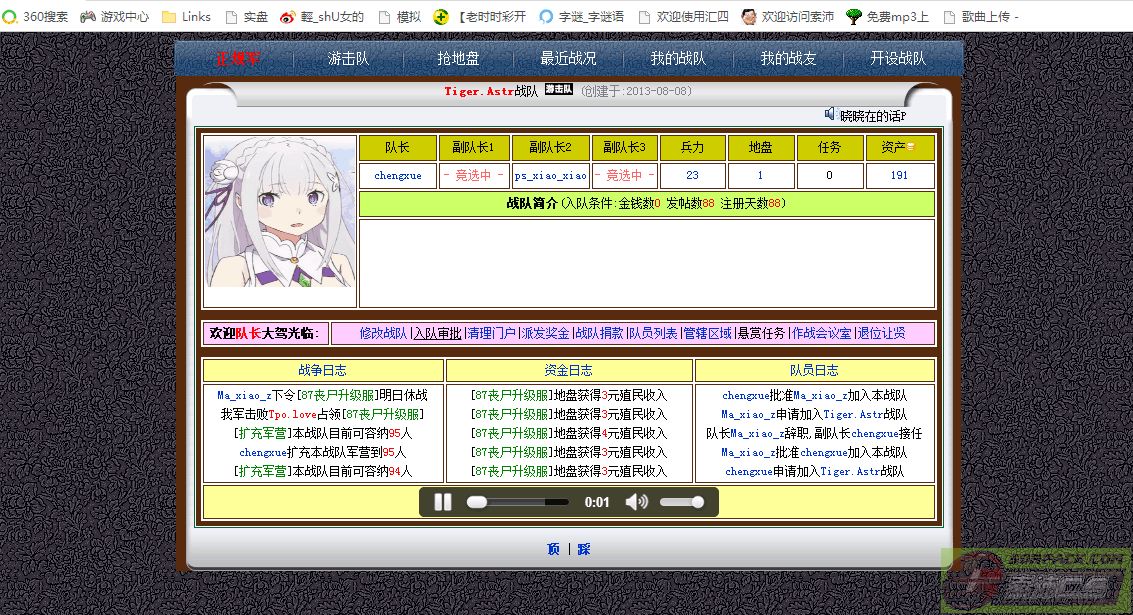Open captain chengxue's profile in 队长 column
1133x615 pixels.
[x=397, y=175]
